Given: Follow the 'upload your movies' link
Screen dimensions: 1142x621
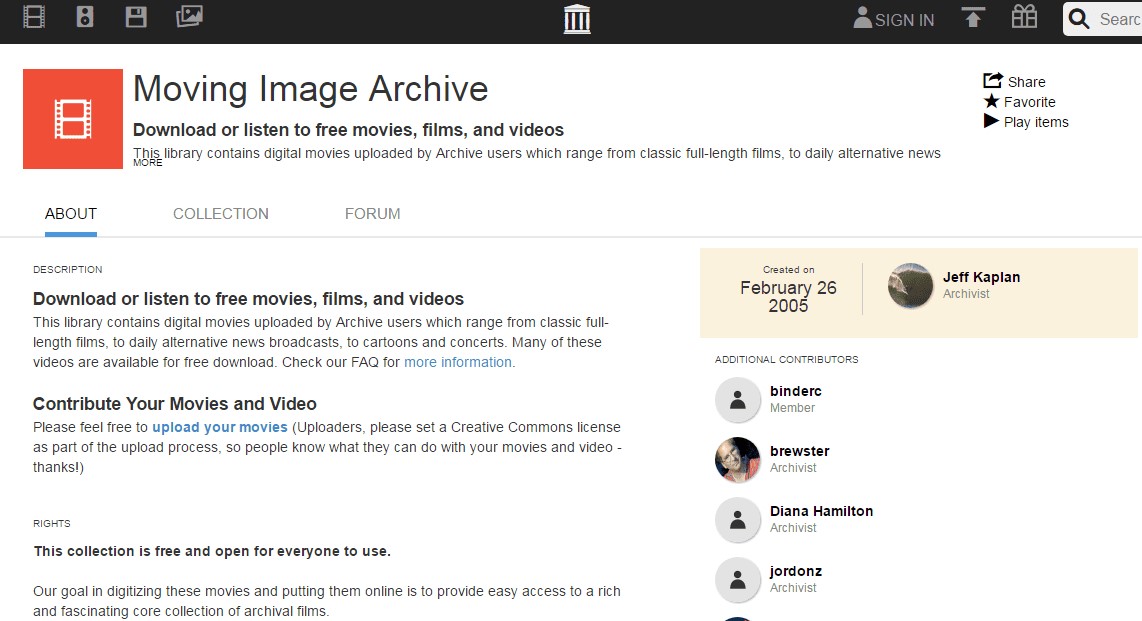Looking at the screenshot, I should (x=220, y=427).
